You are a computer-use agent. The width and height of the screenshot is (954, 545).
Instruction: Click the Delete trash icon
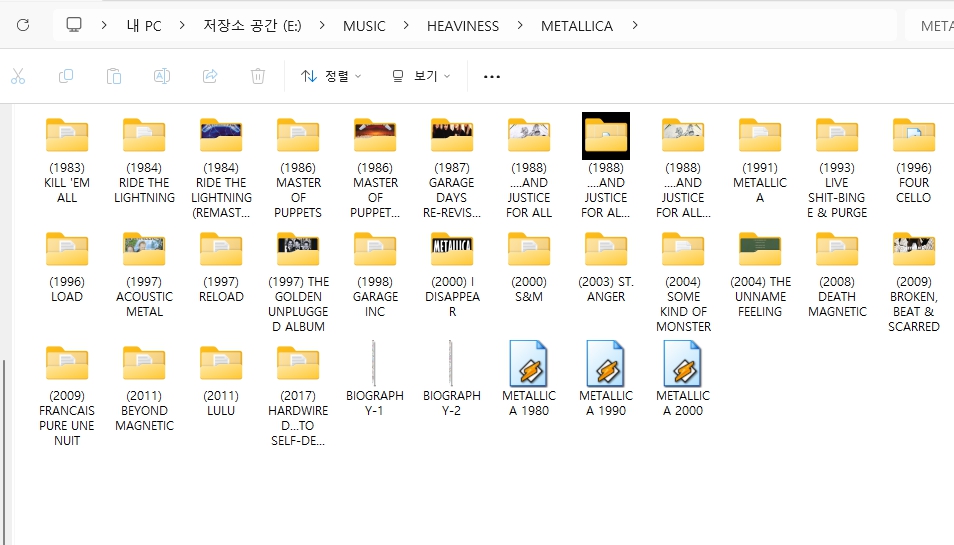[x=258, y=76]
